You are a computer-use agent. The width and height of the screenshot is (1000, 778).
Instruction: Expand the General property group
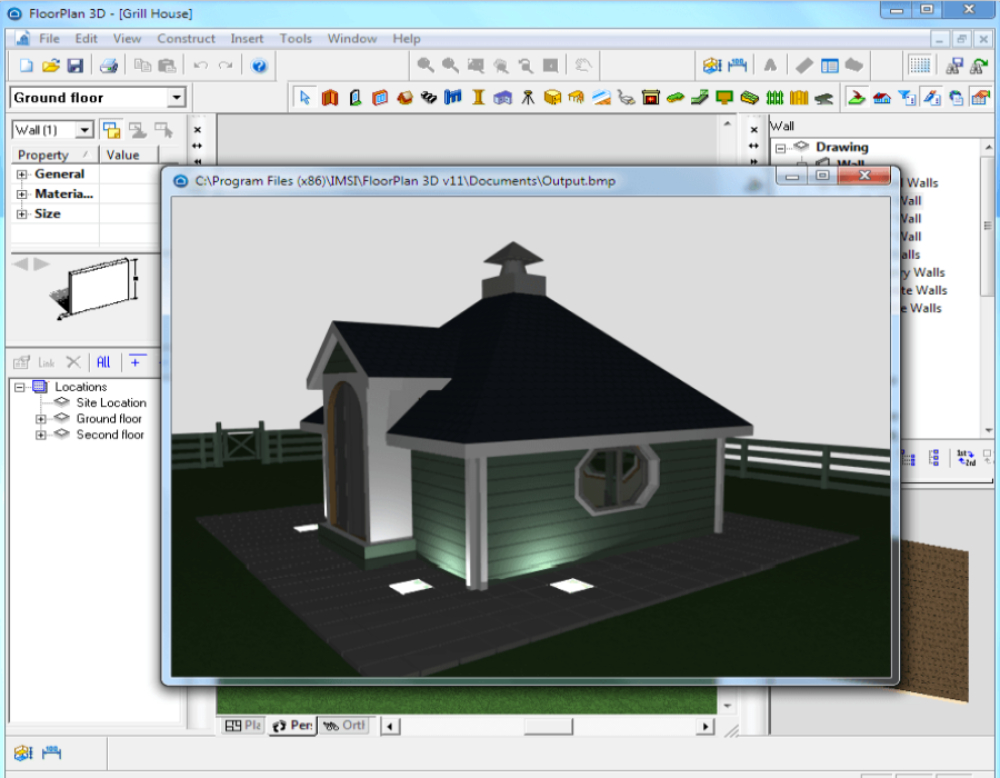point(22,174)
